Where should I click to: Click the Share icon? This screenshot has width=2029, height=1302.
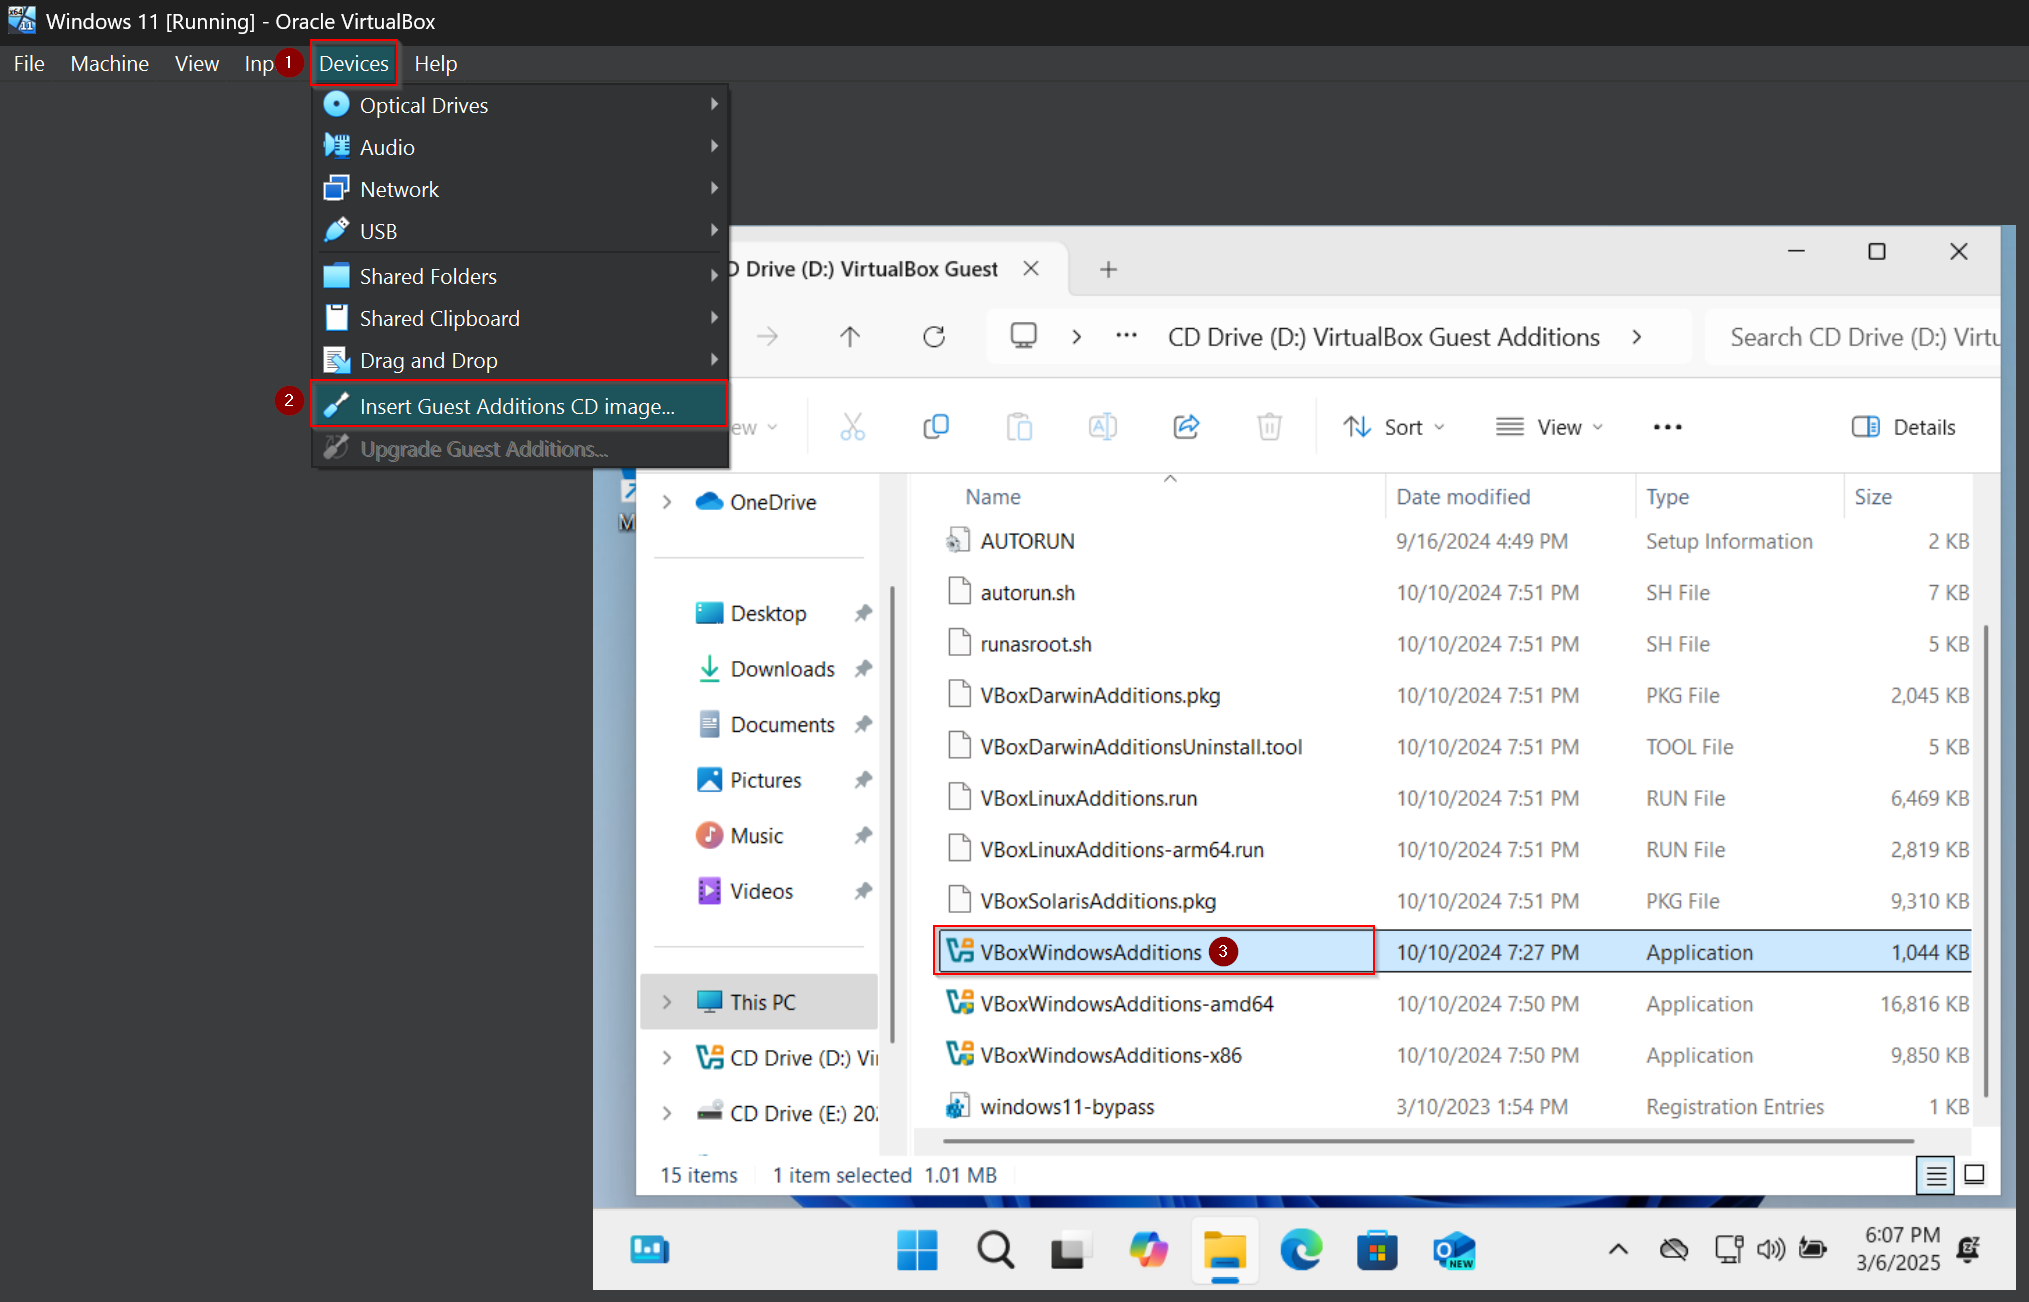pos(1186,427)
